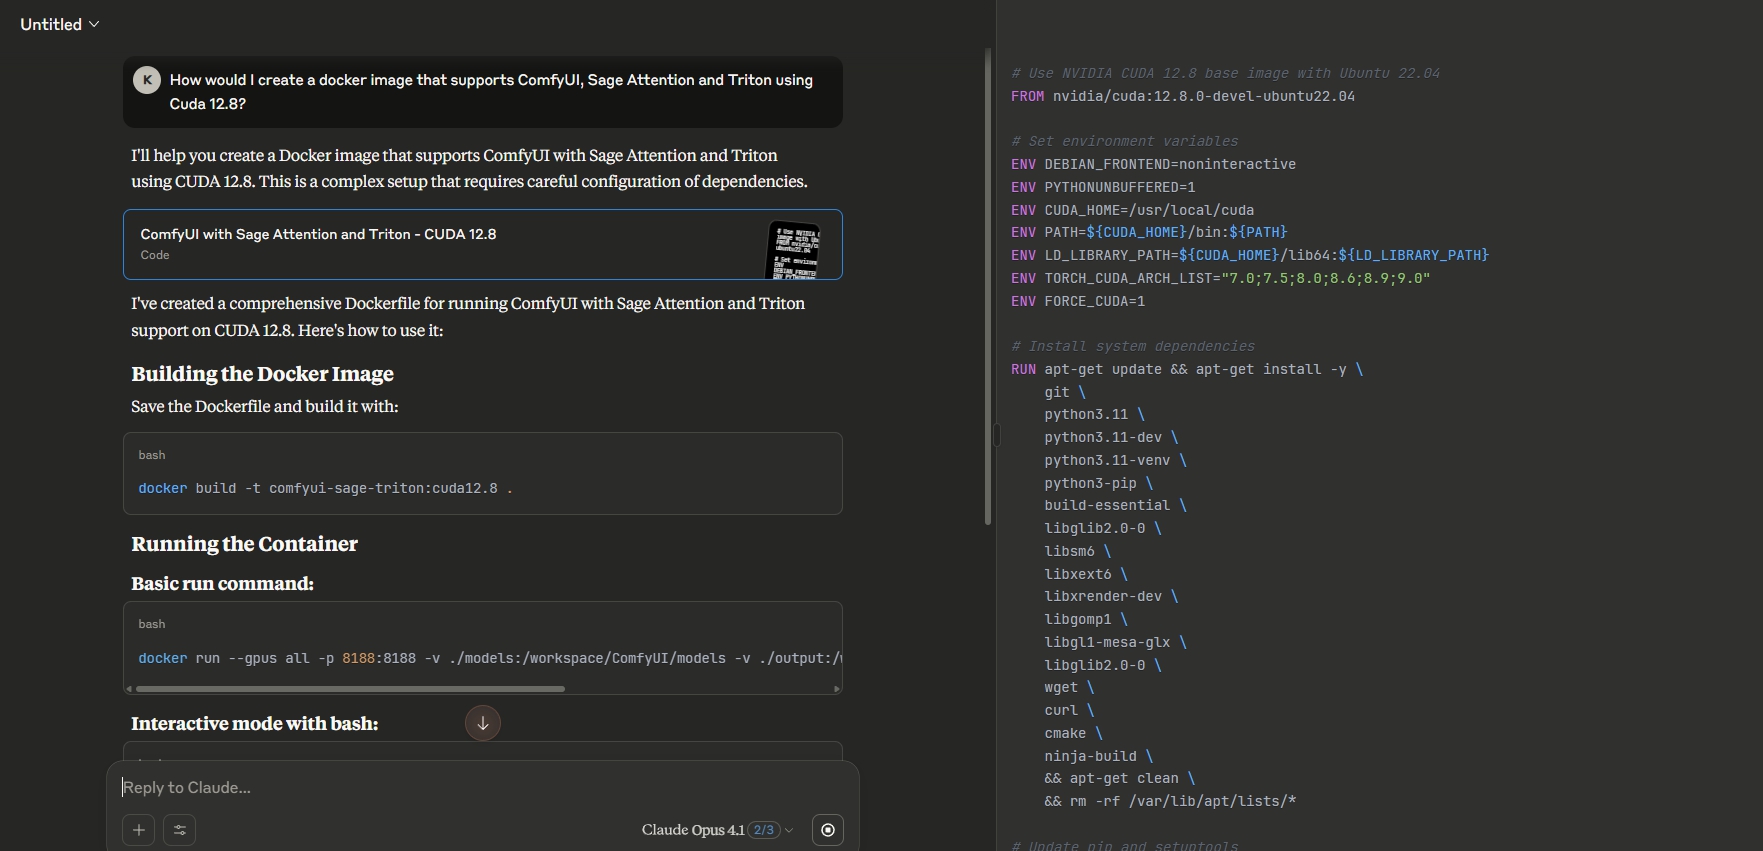Click the plus attachment button
1763x851 pixels.
pyautogui.click(x=139, y=830)
